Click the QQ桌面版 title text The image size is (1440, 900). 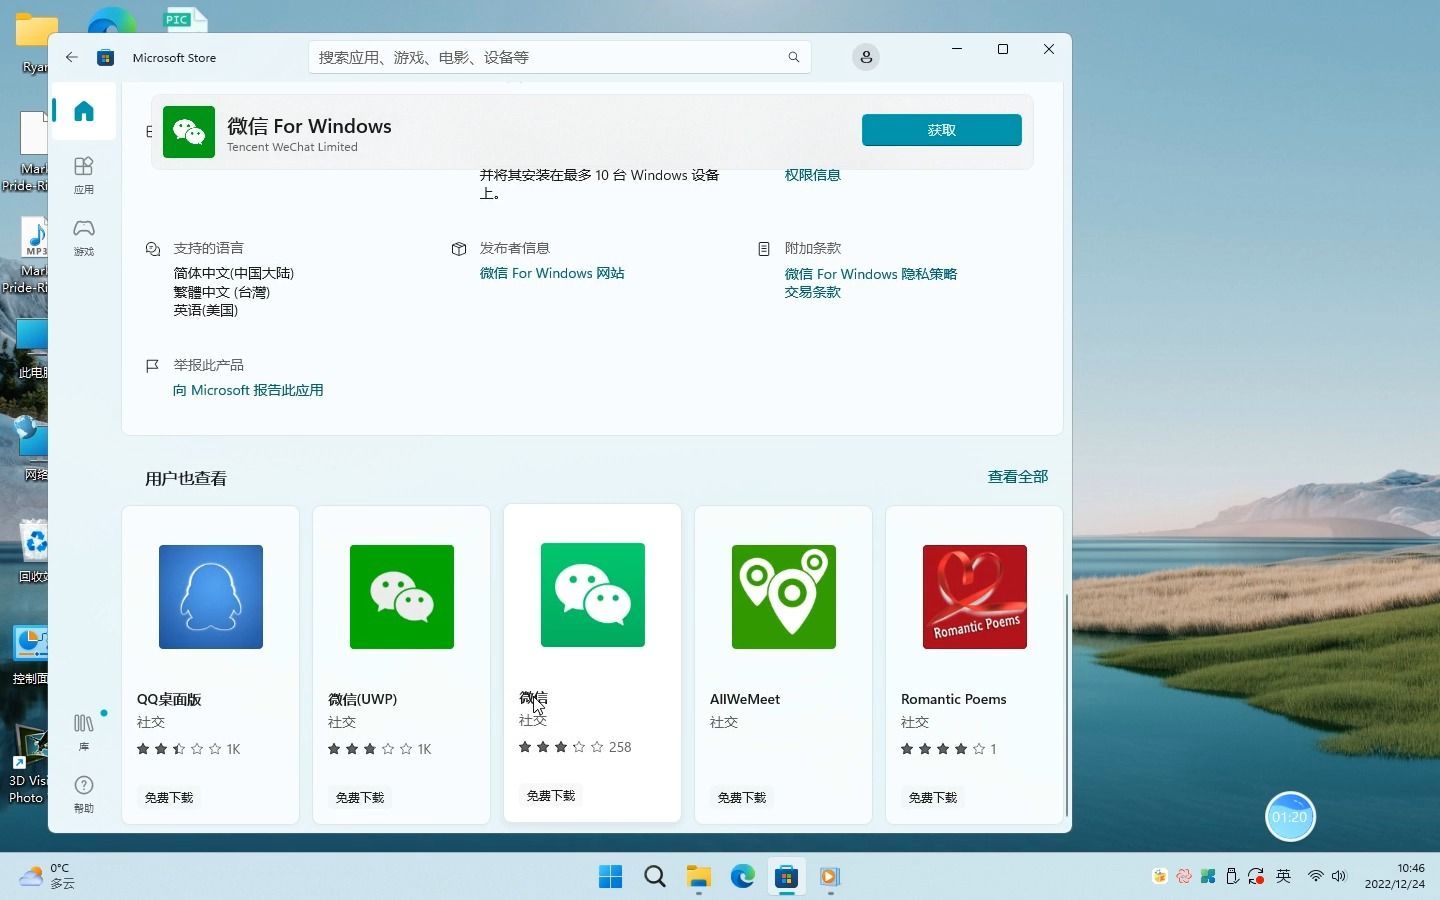click(x=169, y=699)
